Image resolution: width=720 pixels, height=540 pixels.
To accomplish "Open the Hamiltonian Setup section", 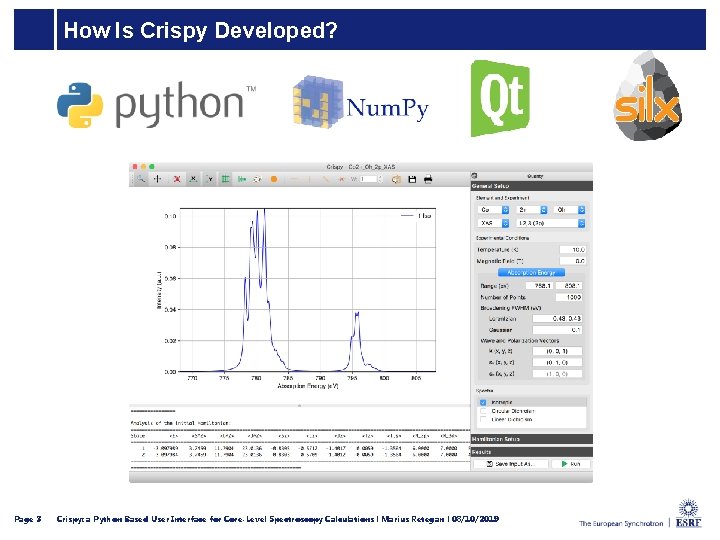I will click(x=532, y=439).
